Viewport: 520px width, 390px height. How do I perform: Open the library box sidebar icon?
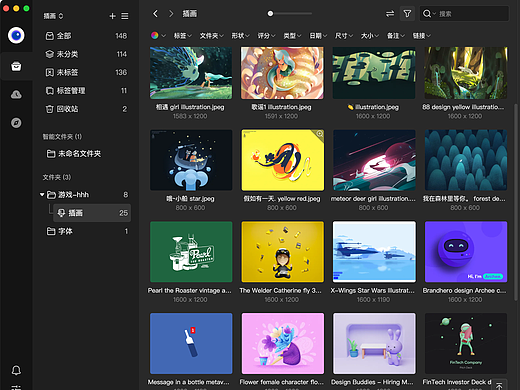click(16, 66)
